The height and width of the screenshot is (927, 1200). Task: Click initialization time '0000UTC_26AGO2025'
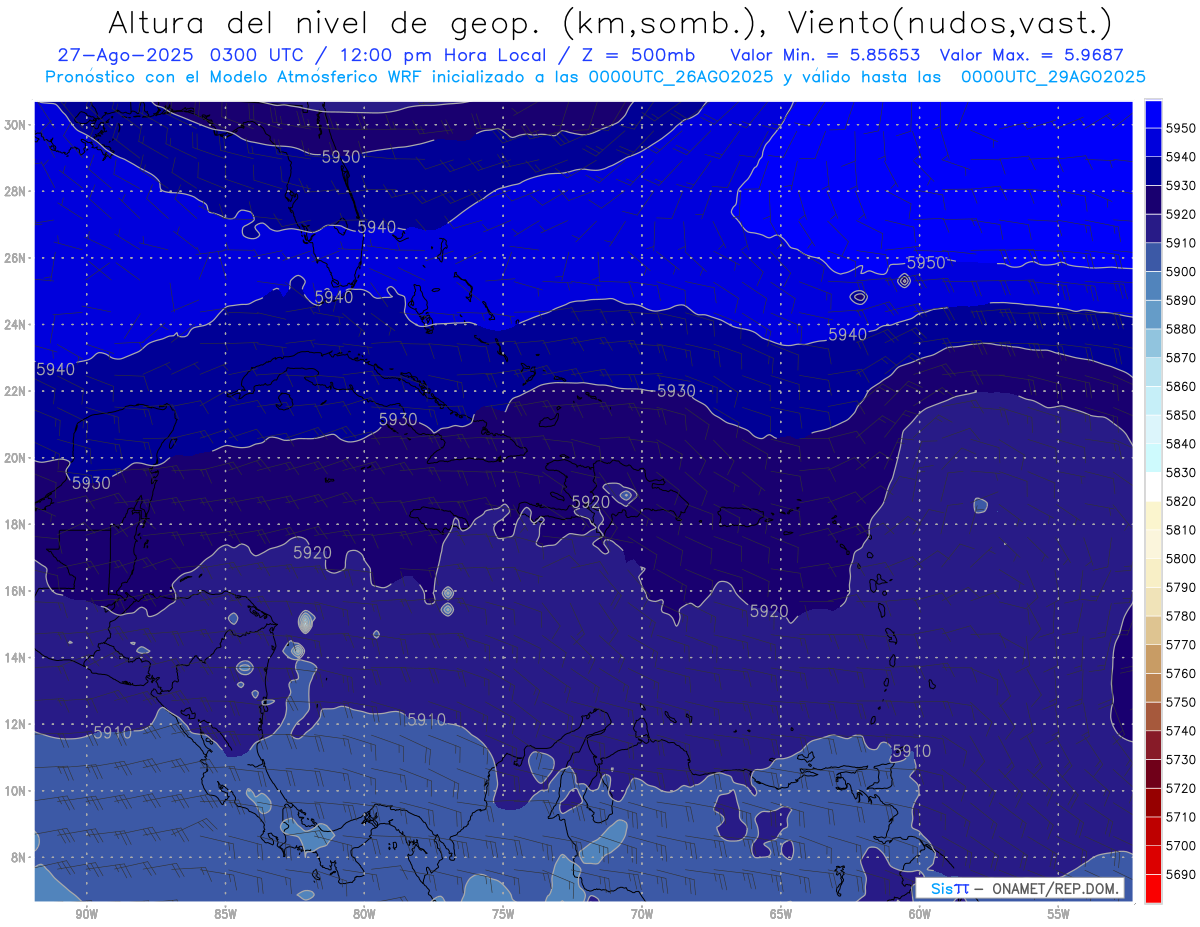tap(681, 77)
